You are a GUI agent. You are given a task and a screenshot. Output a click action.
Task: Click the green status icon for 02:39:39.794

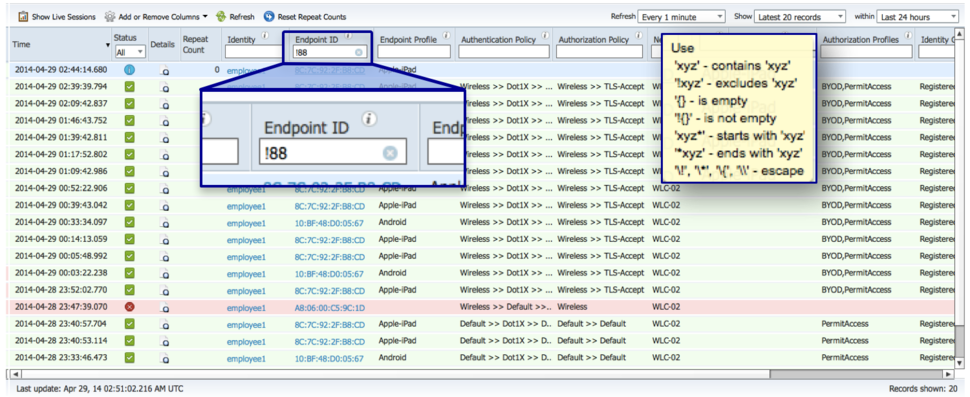coord(129,87)
